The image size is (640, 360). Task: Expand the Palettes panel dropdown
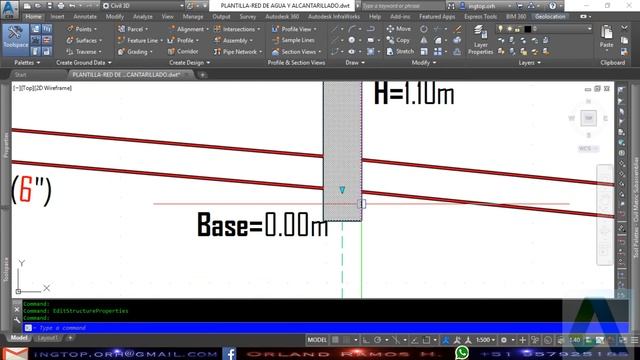27,62
